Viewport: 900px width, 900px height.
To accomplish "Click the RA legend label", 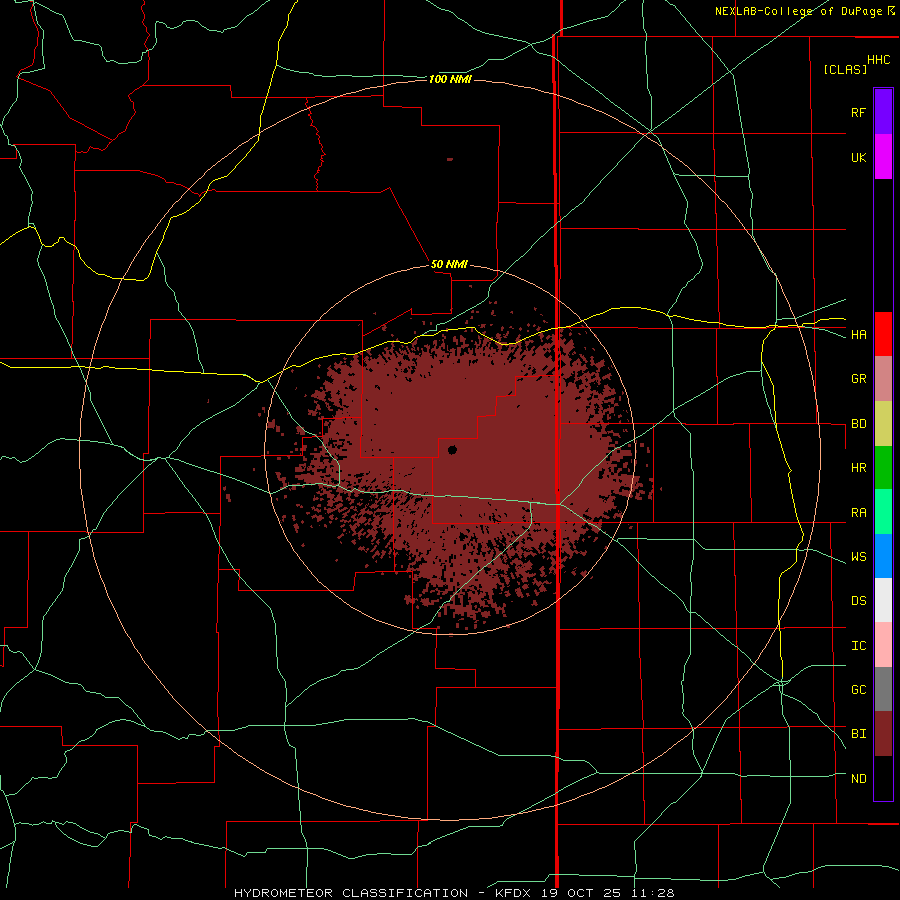I will [x=858, y=513].
